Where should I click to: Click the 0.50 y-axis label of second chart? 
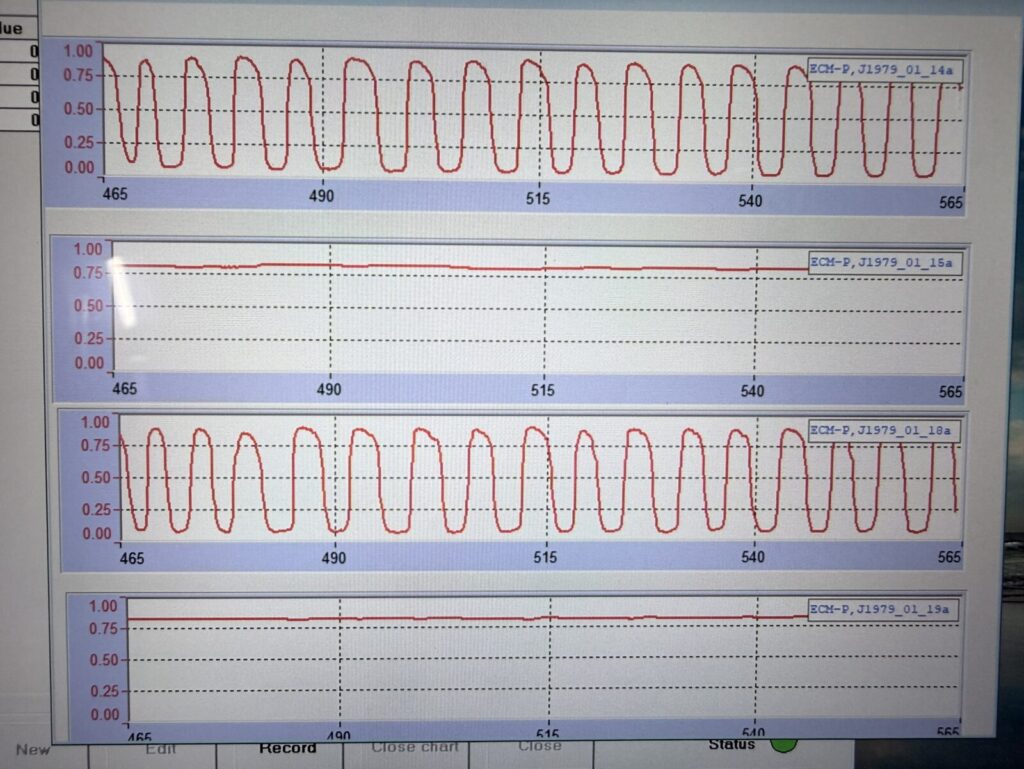click(x=89, y=306)
